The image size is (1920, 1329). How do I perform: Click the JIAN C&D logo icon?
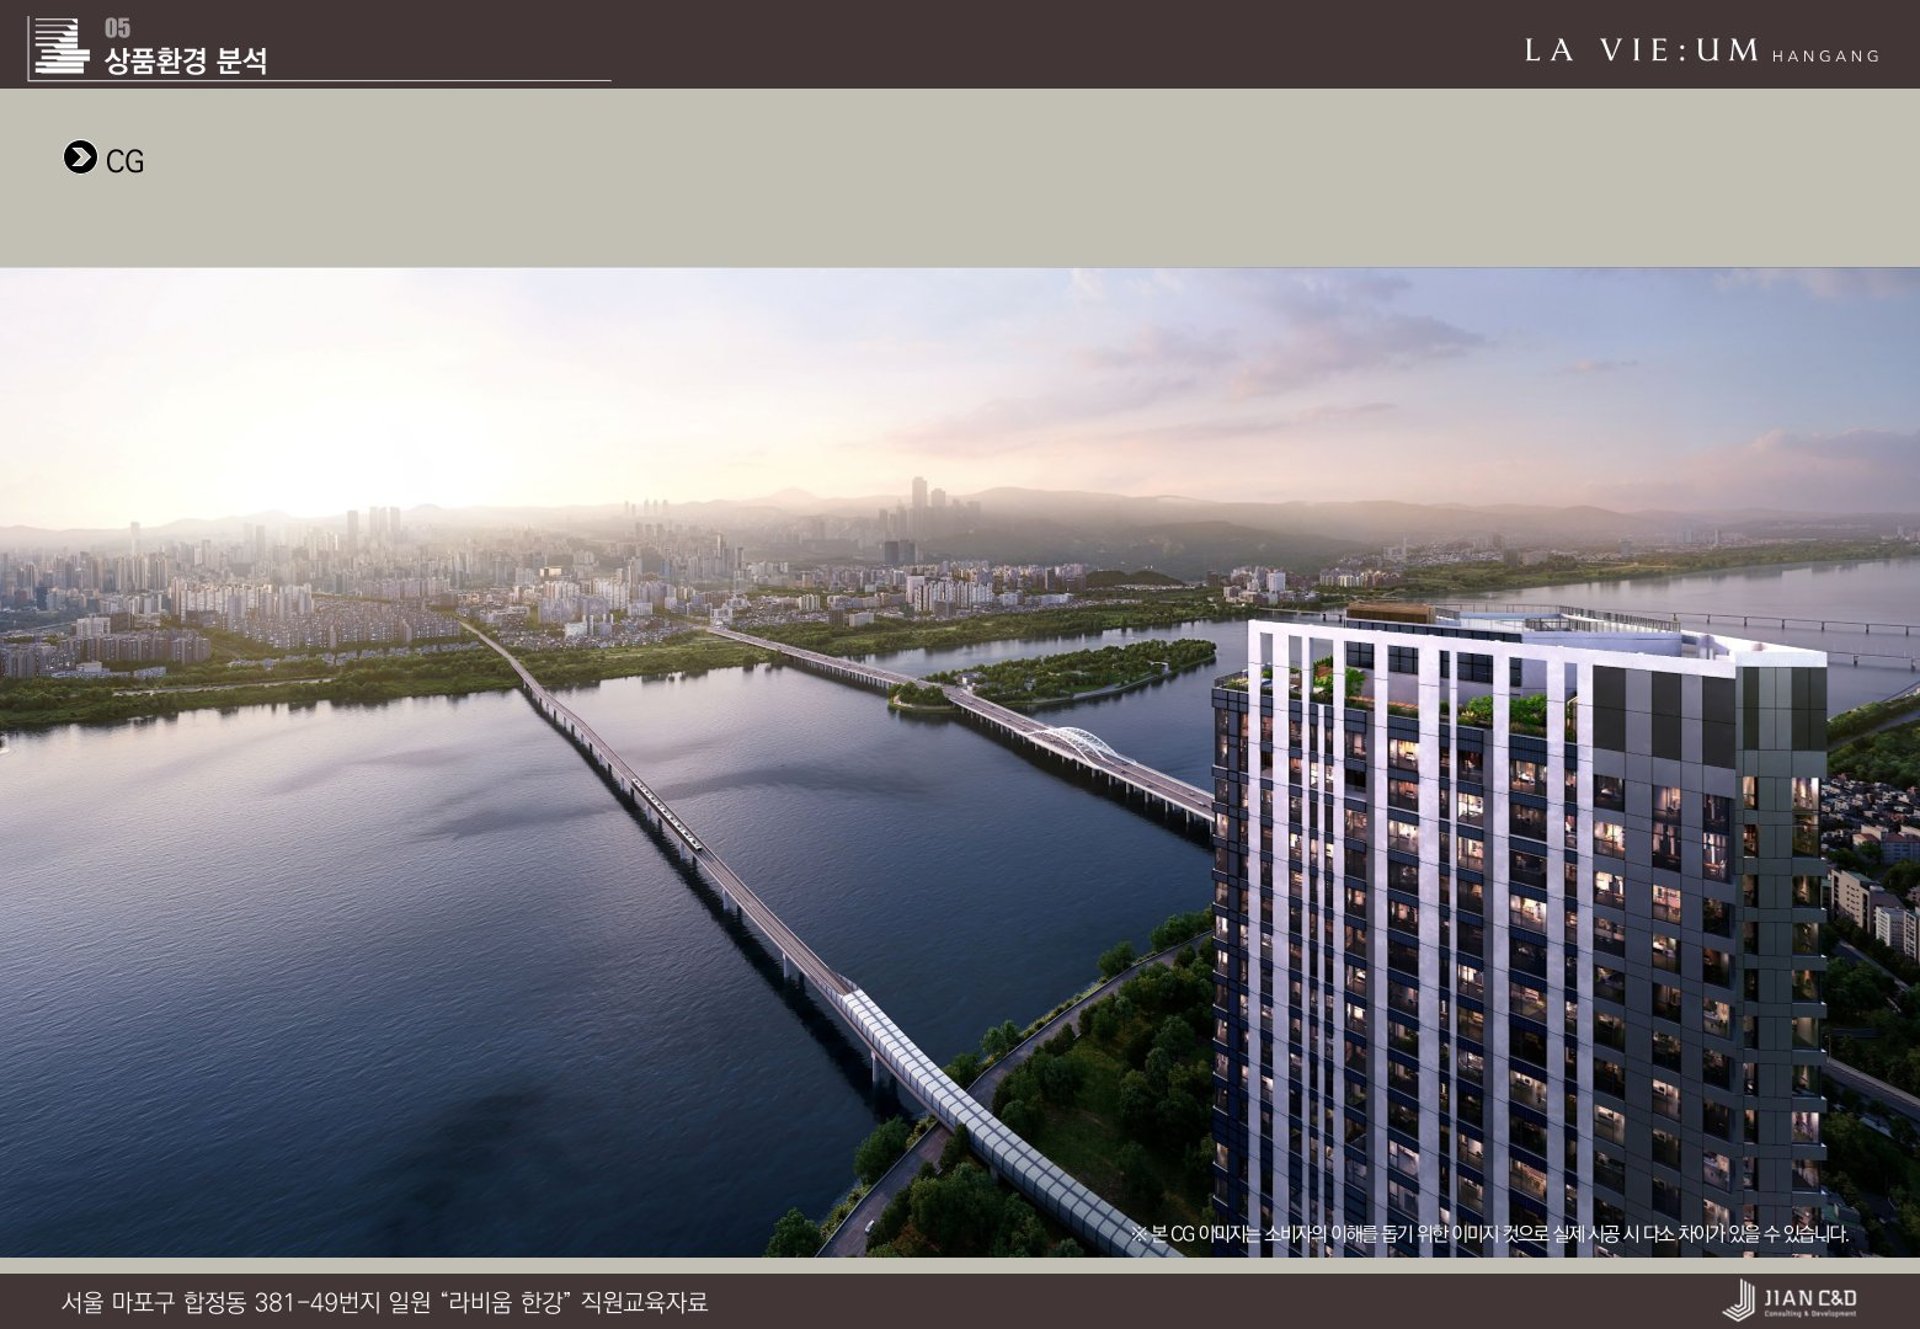(x=1740, y=1300)
